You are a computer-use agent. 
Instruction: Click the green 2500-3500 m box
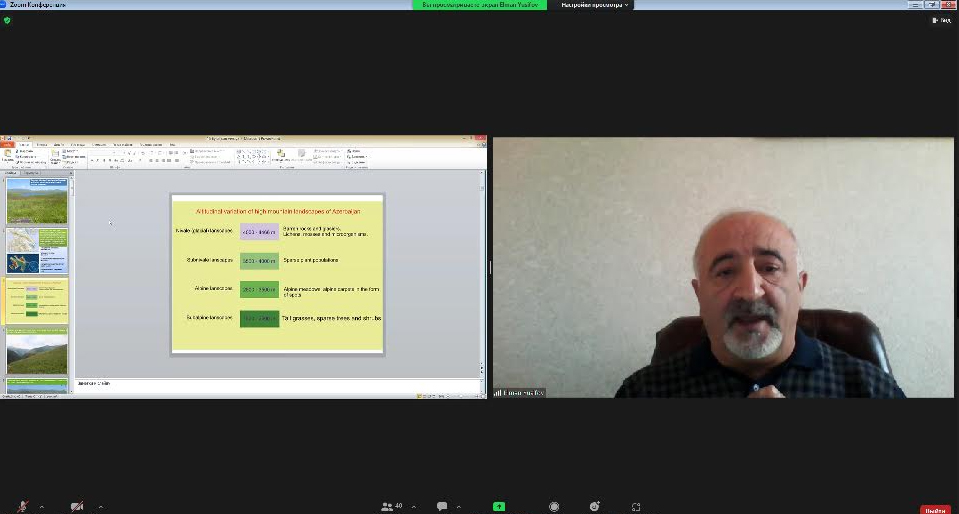click(259, 289)
